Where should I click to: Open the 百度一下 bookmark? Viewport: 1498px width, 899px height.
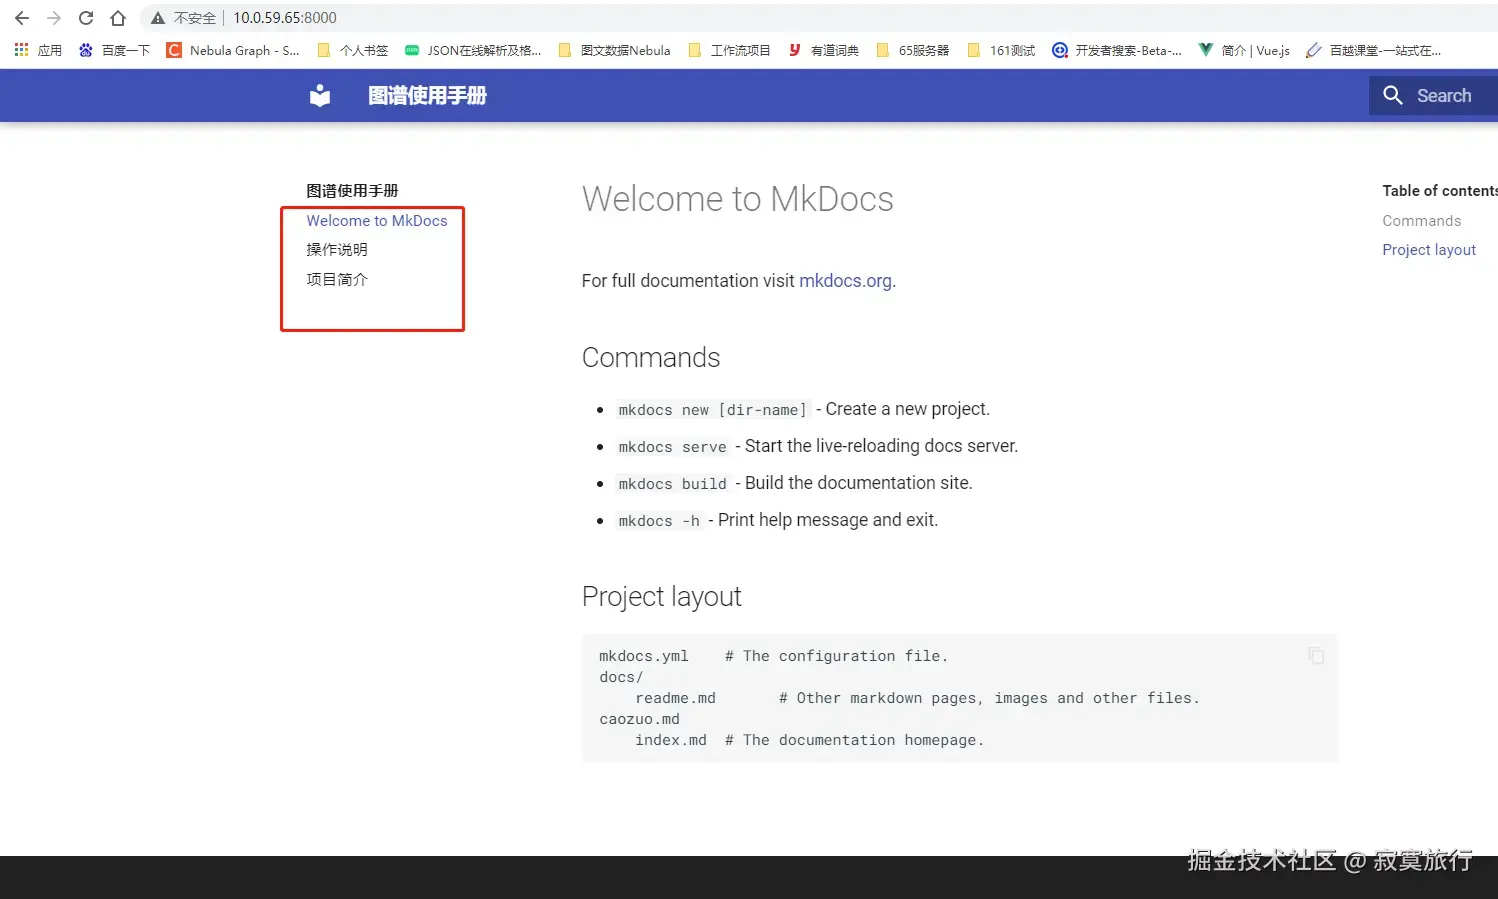click(x=114, y=50)
